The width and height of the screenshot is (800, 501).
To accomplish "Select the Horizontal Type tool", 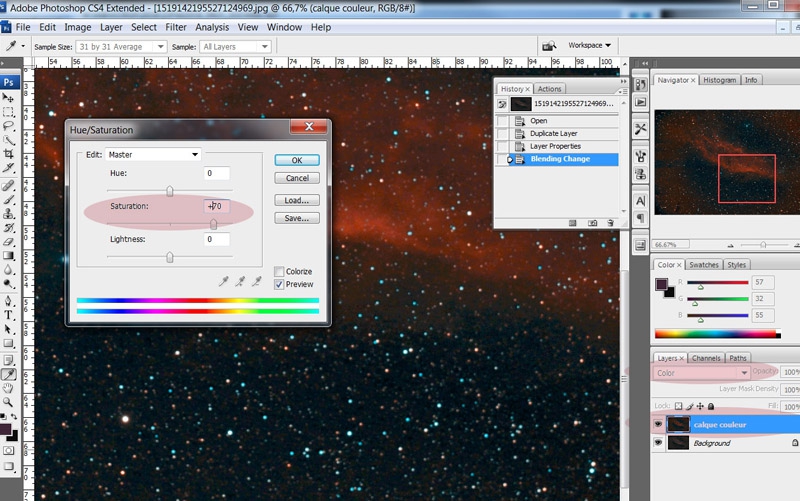I will pyautogui.click(x=8, y=315).
